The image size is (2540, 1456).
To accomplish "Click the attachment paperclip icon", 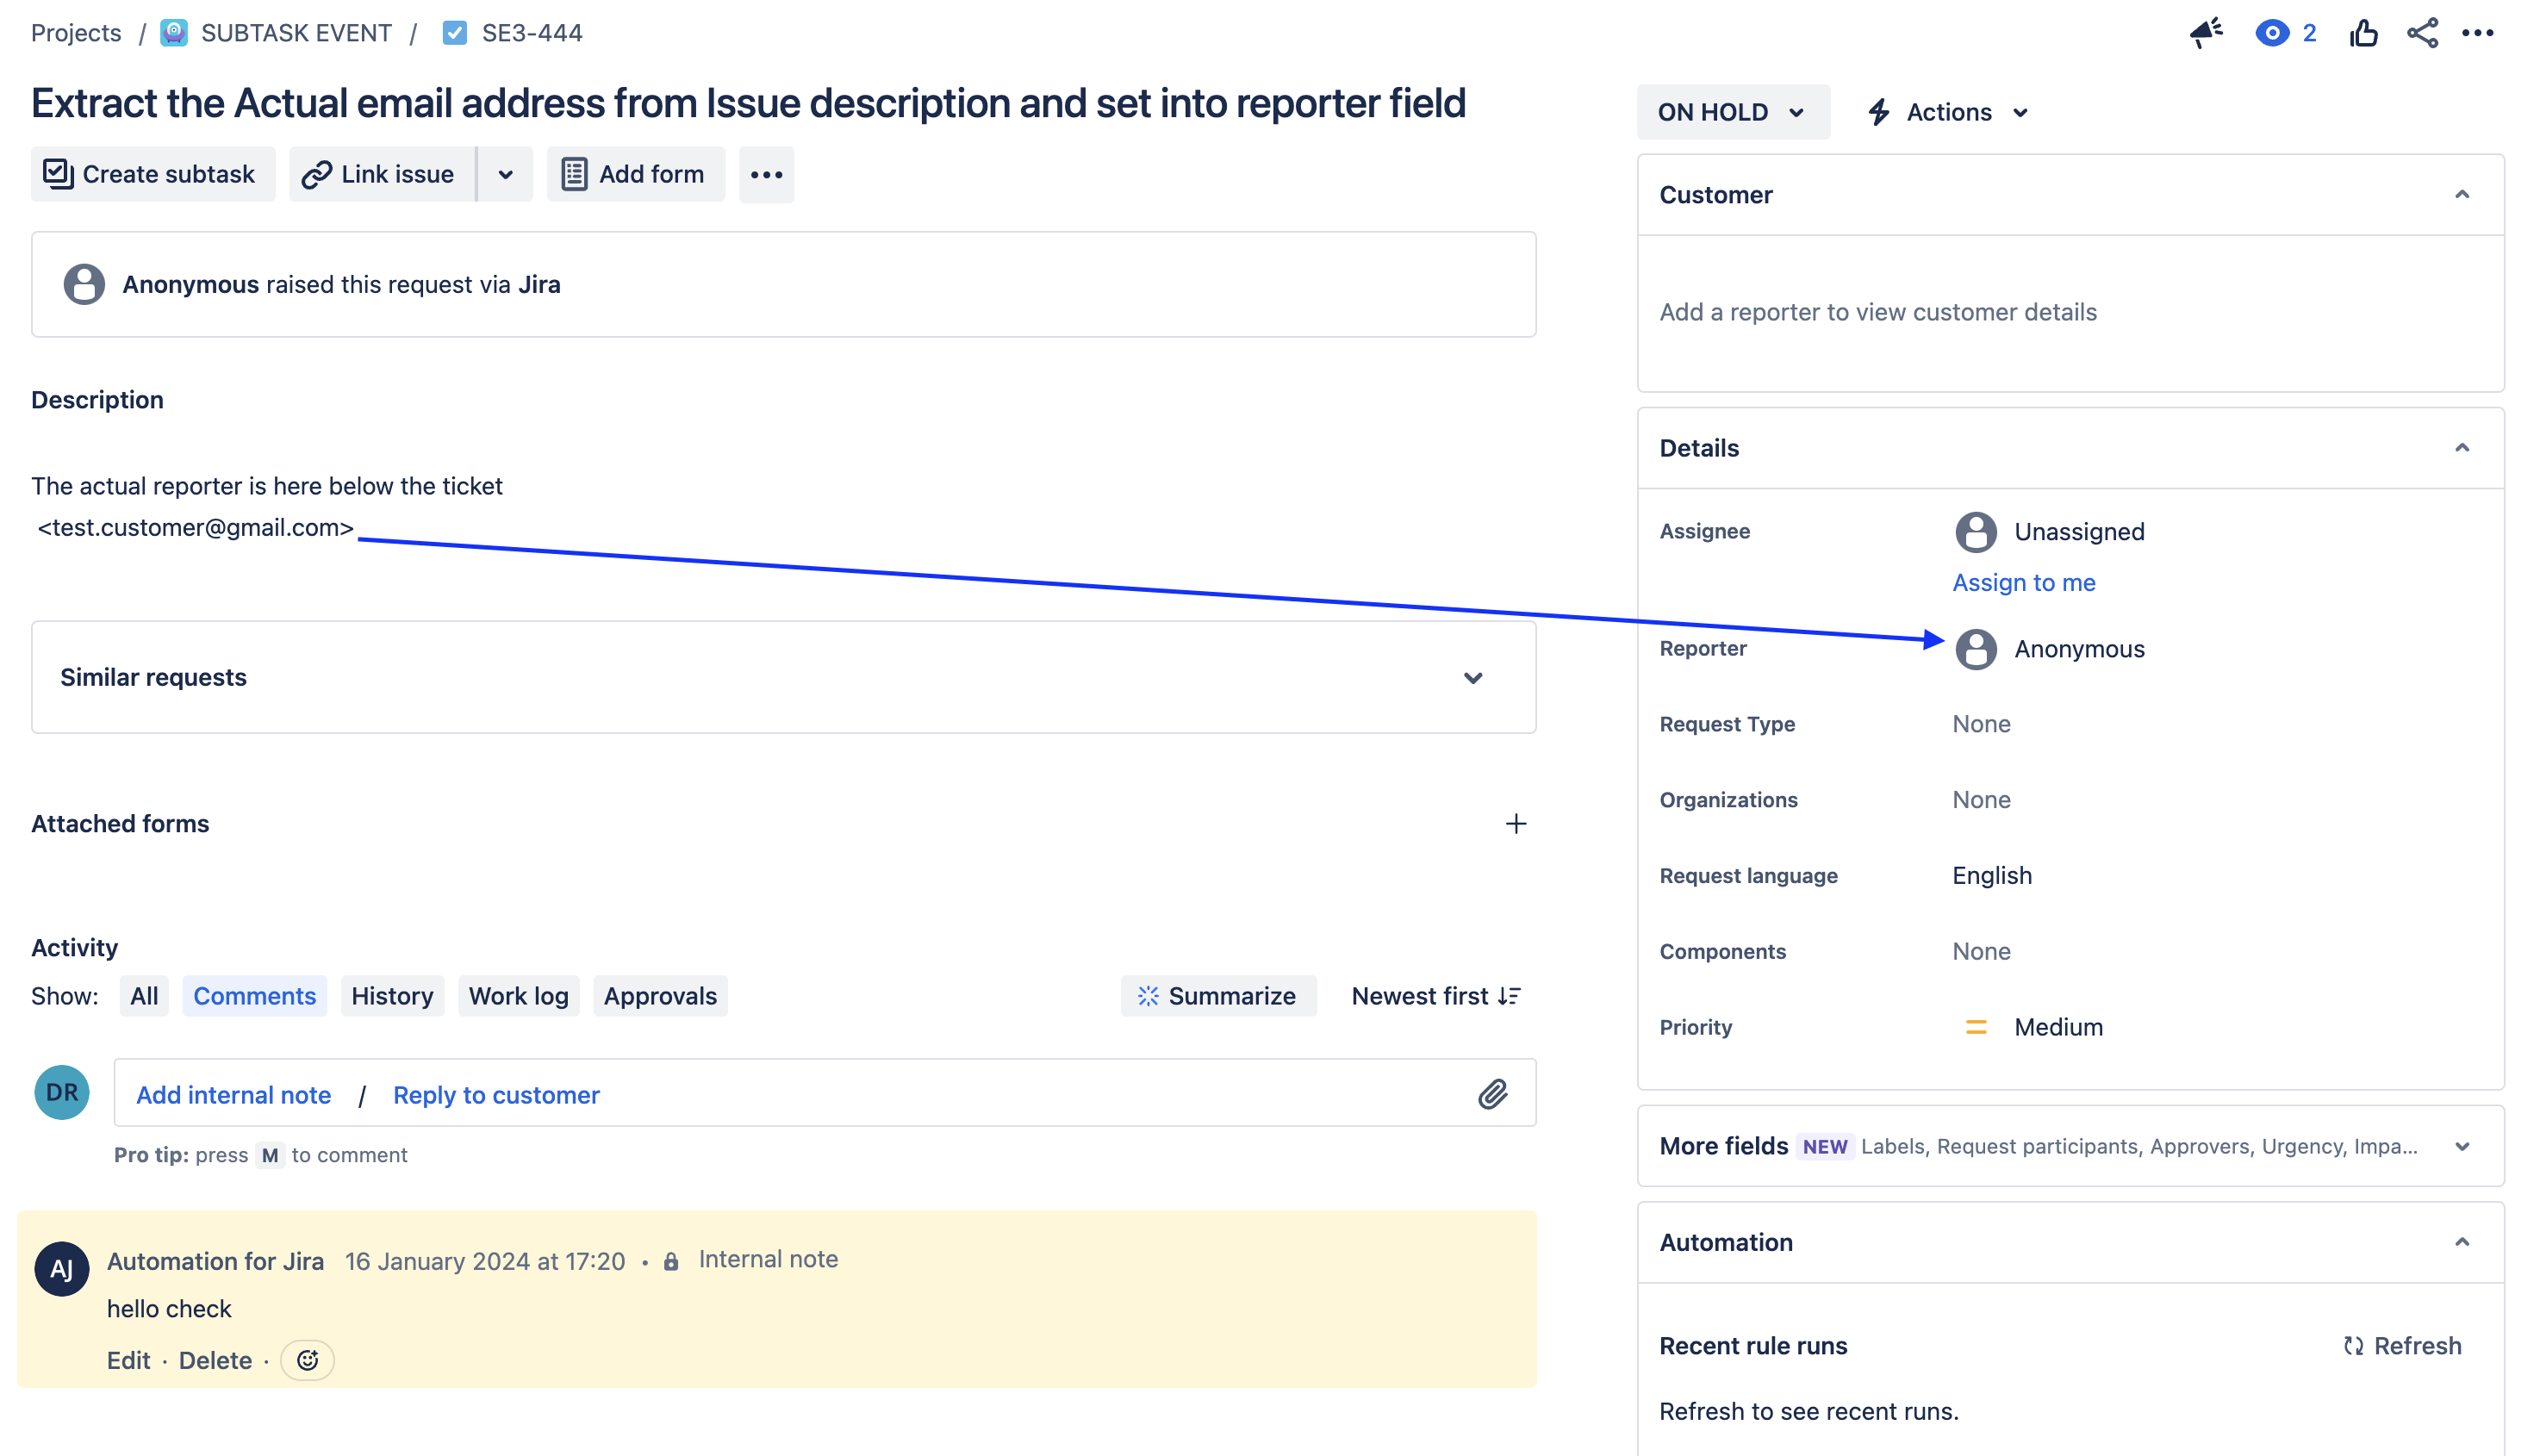I will click(1492, 1094).
